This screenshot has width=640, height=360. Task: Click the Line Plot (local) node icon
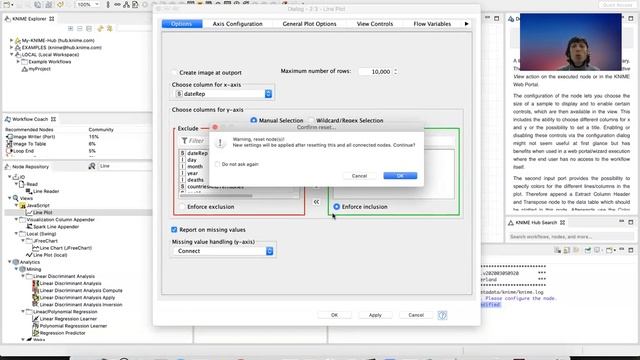(29, 255)
